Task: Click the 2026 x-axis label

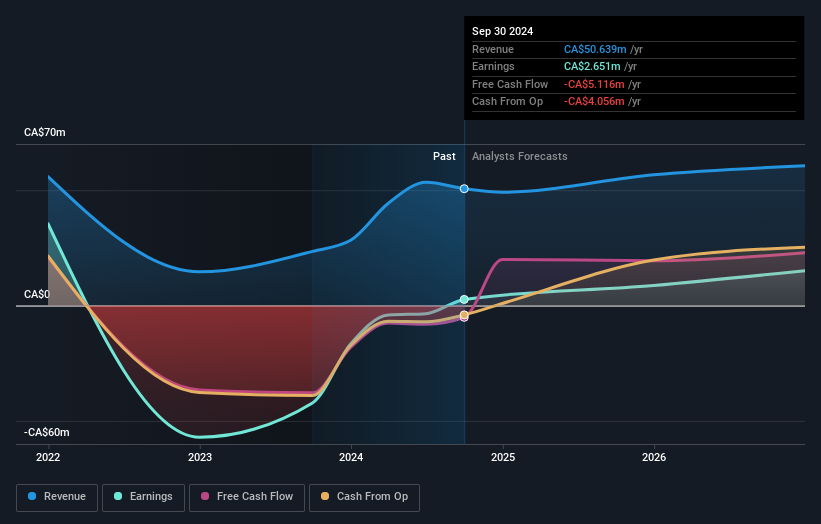Action: point(654,457)
